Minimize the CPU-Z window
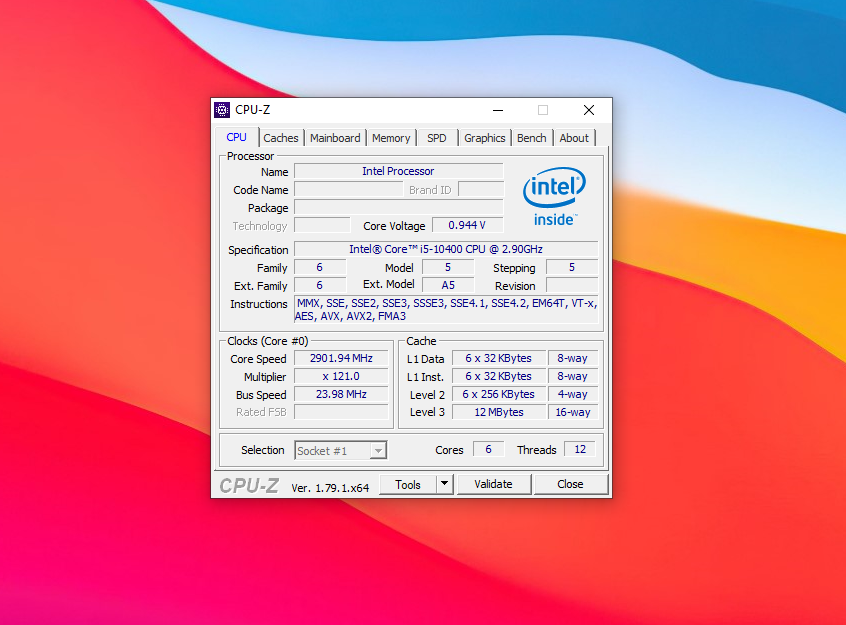The image size is (846, 625). [x=498, y=110]
